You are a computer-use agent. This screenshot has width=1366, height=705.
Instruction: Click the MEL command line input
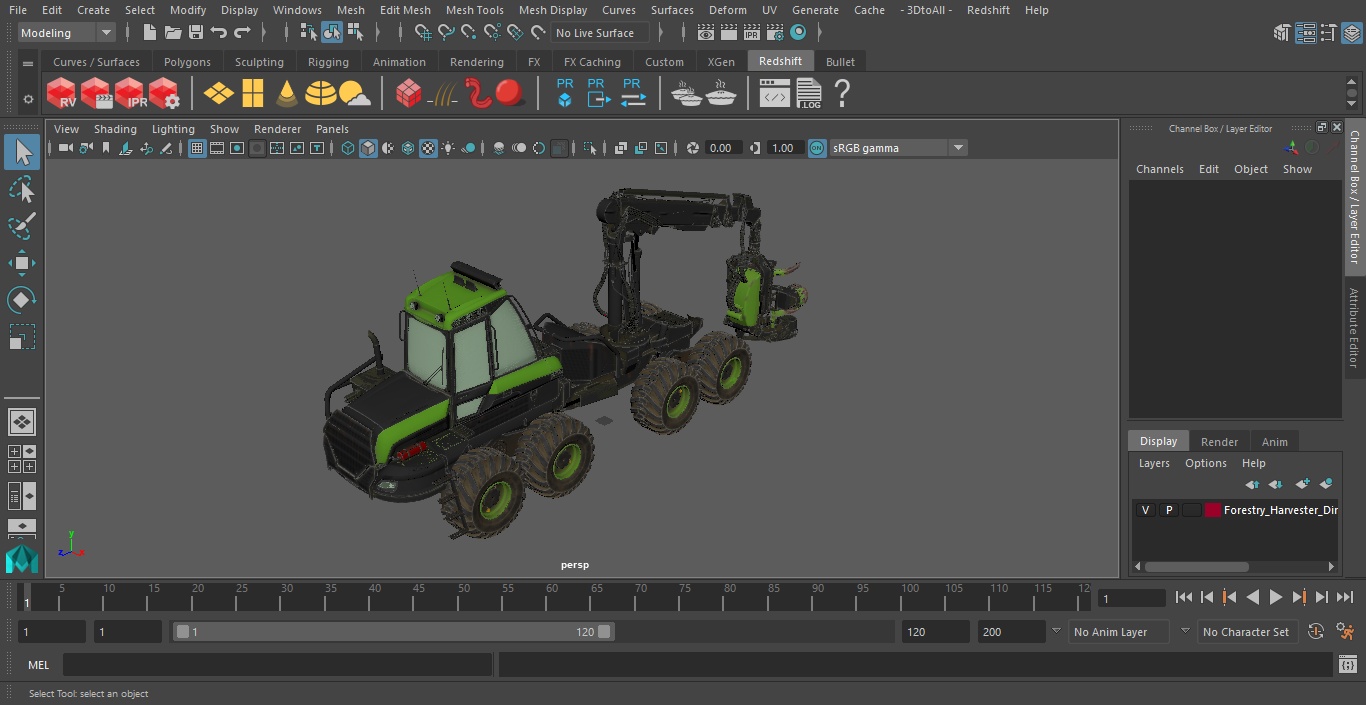[x=277, y=665]
